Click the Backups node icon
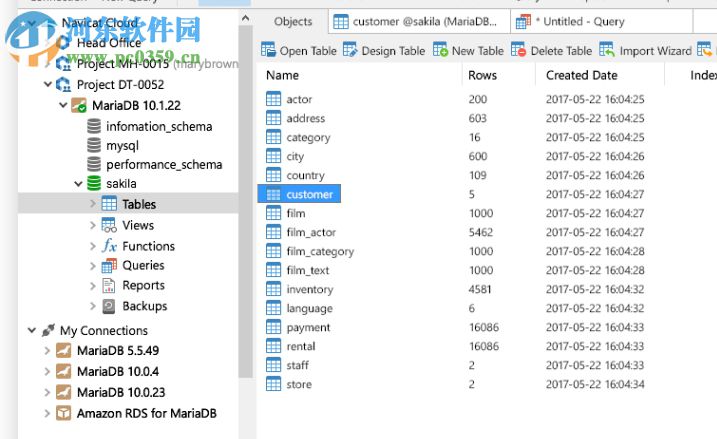717x439 pixels. (x=109, y=306)
